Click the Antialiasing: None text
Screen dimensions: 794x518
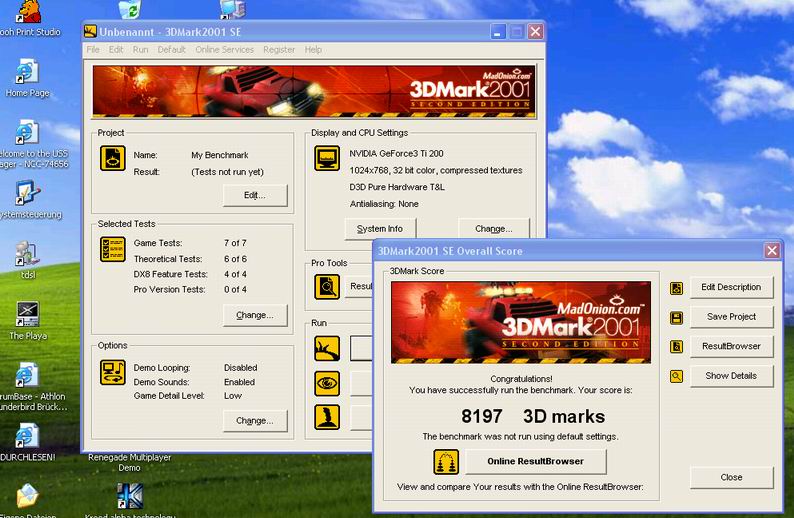tap(384, 204)
